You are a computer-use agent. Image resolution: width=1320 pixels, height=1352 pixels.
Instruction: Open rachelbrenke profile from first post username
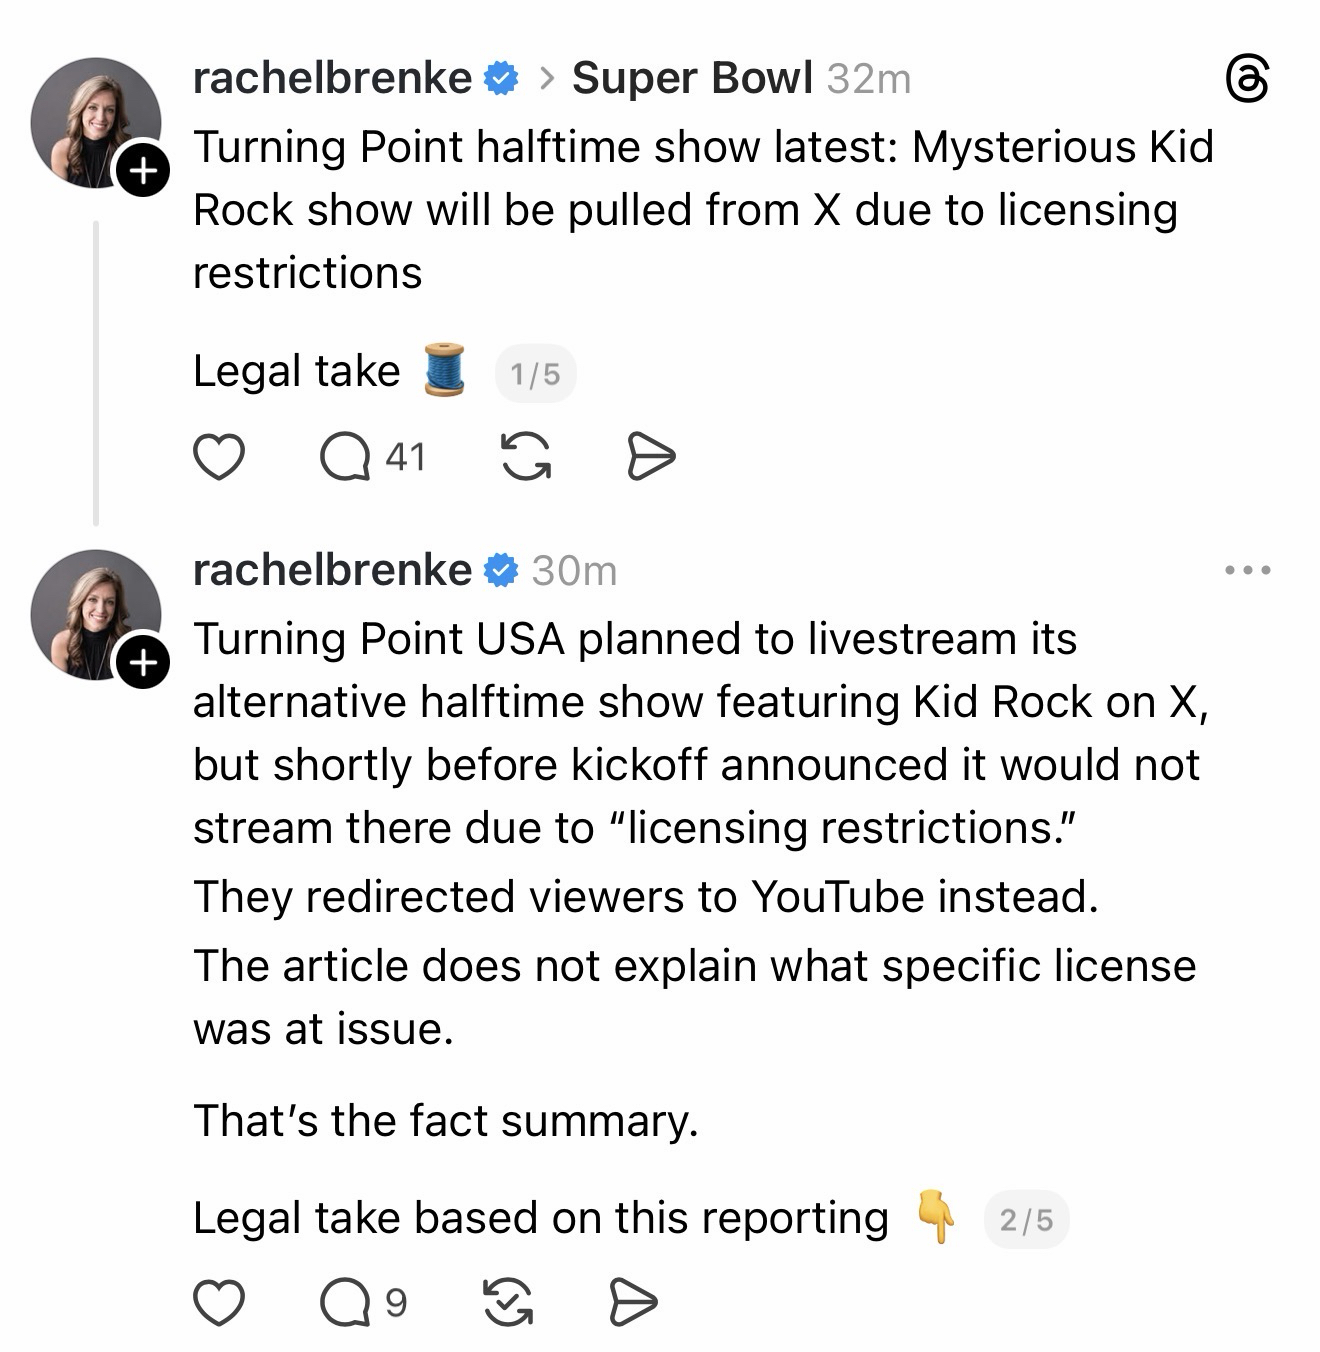coord(332,78)
